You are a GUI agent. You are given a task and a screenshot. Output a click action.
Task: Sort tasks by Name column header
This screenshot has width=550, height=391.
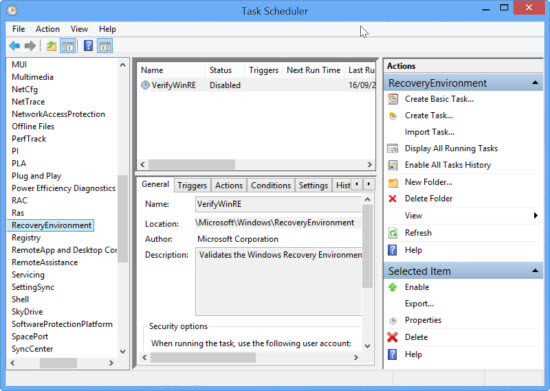[171, 70]
